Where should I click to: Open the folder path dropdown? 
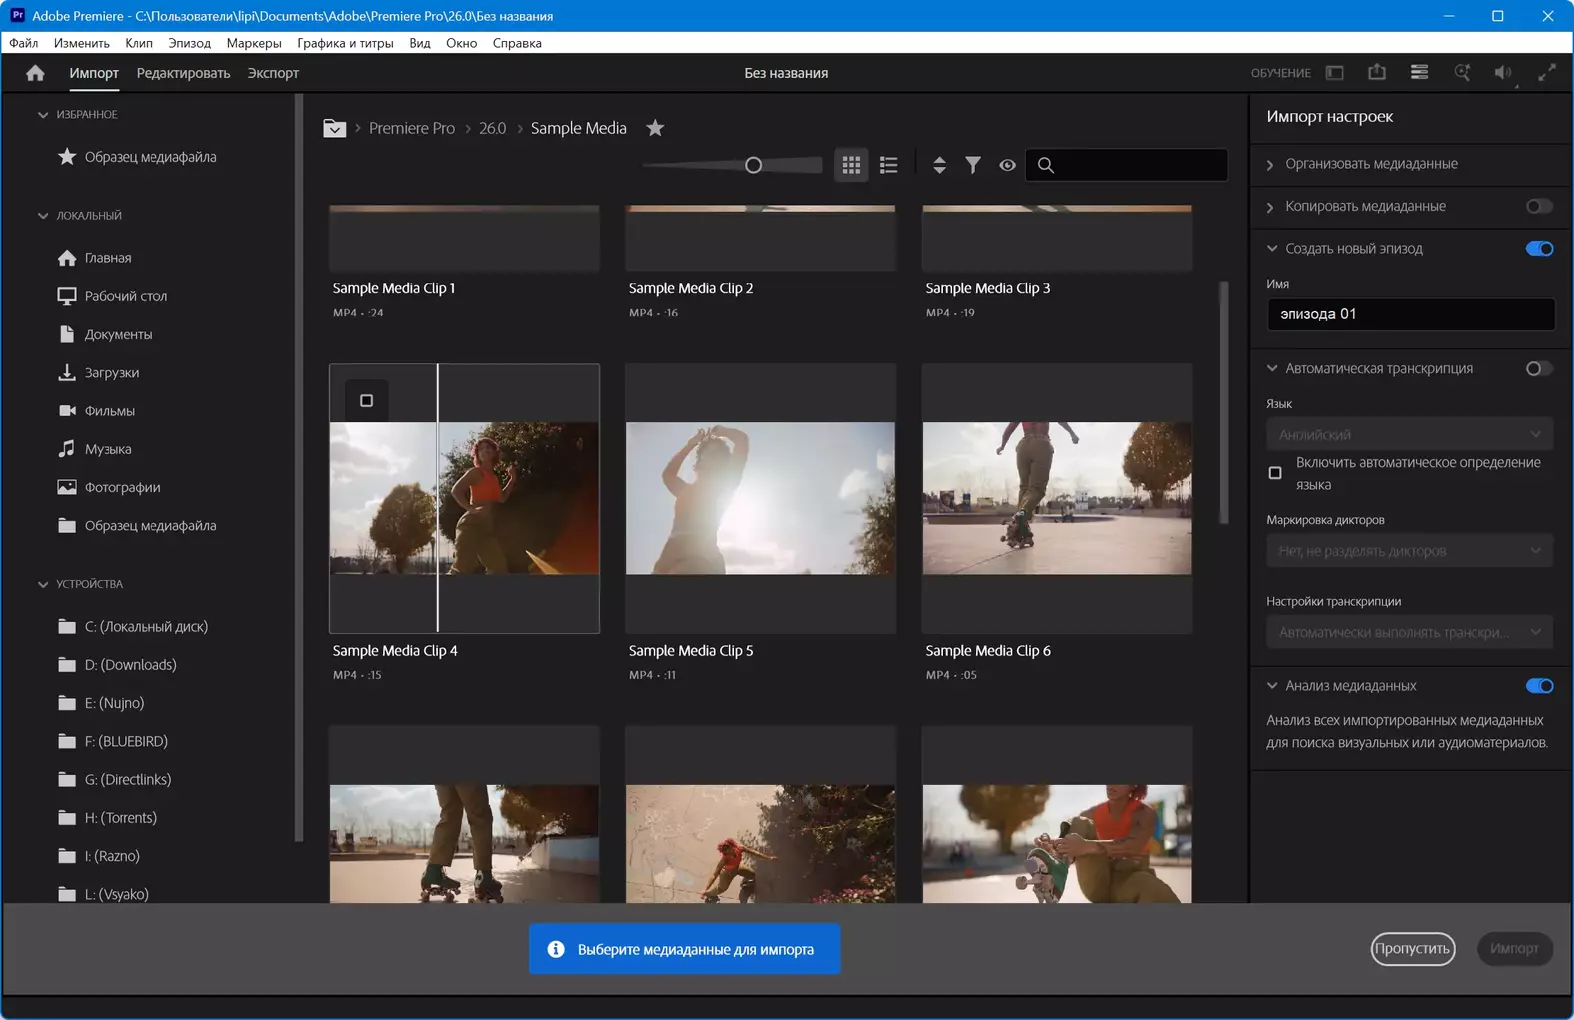click(335, 129)
